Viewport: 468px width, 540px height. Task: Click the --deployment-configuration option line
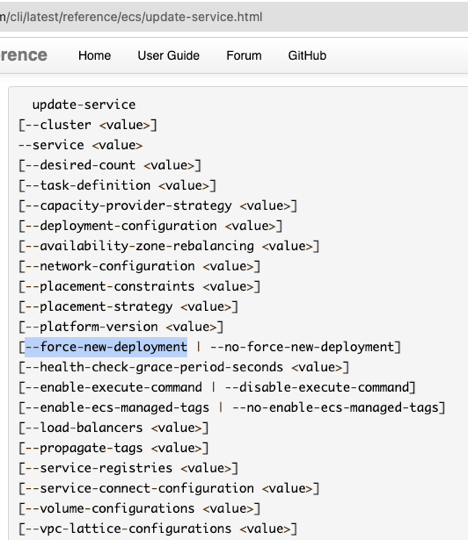click(150, 226)
